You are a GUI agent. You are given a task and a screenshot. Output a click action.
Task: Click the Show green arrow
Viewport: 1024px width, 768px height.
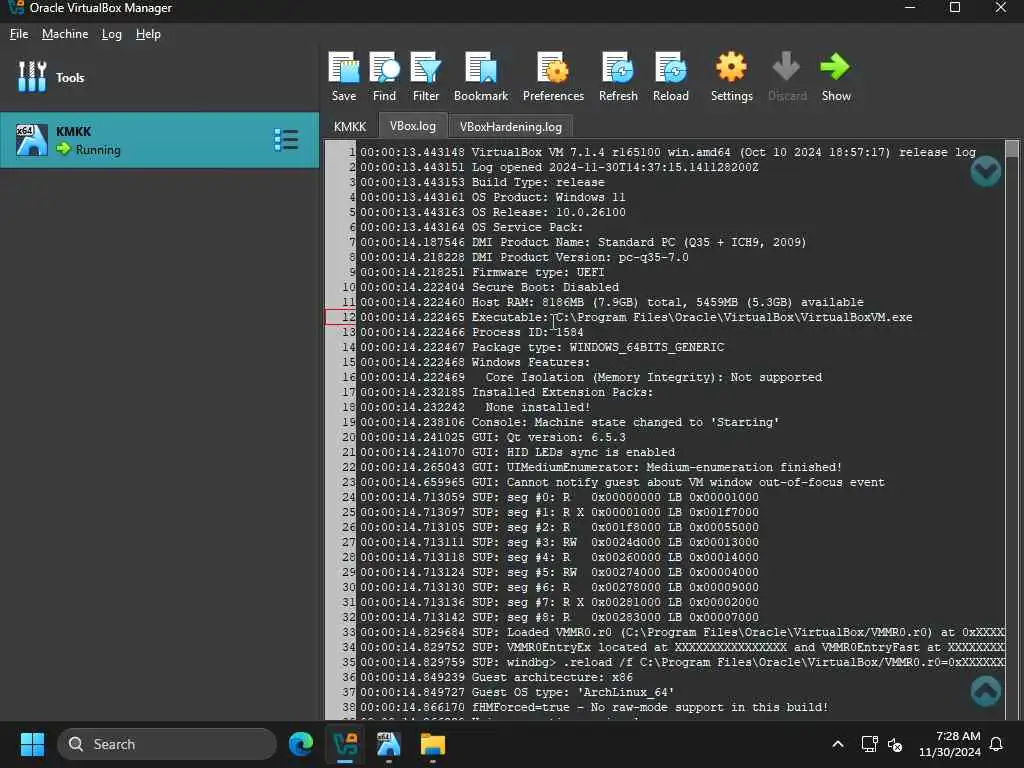click(836, 76)
